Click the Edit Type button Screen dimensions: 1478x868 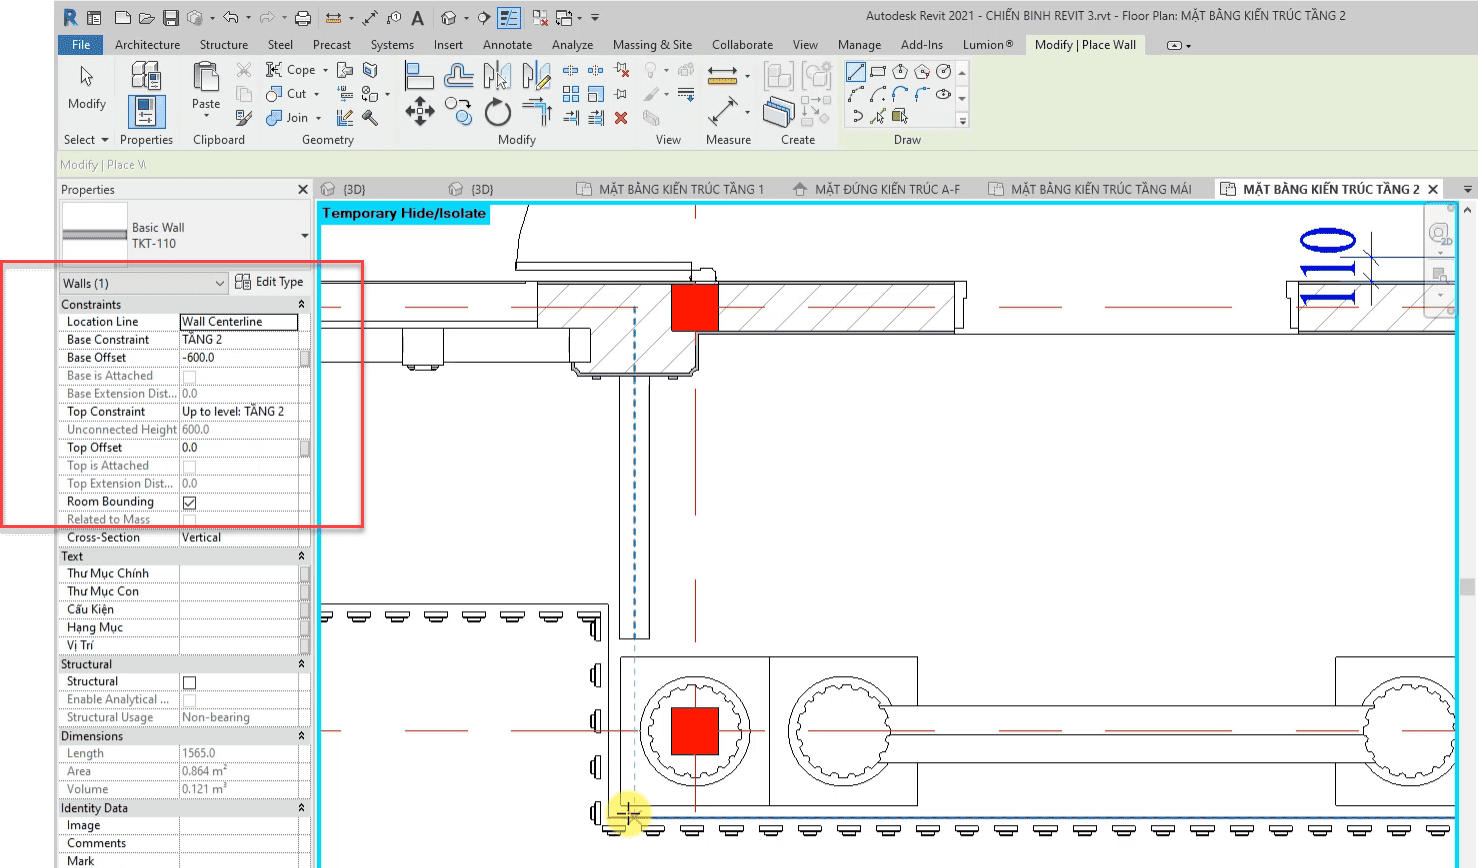tap(269, 283)
